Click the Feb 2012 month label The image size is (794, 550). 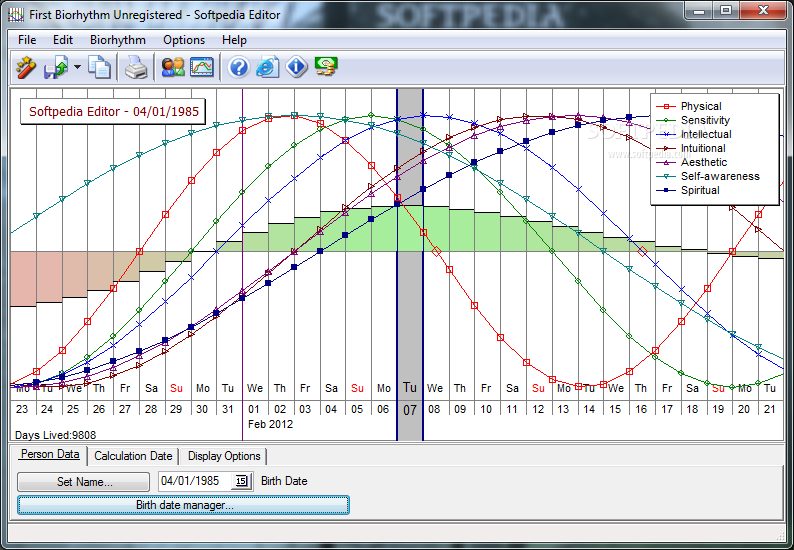click(270, 424)
